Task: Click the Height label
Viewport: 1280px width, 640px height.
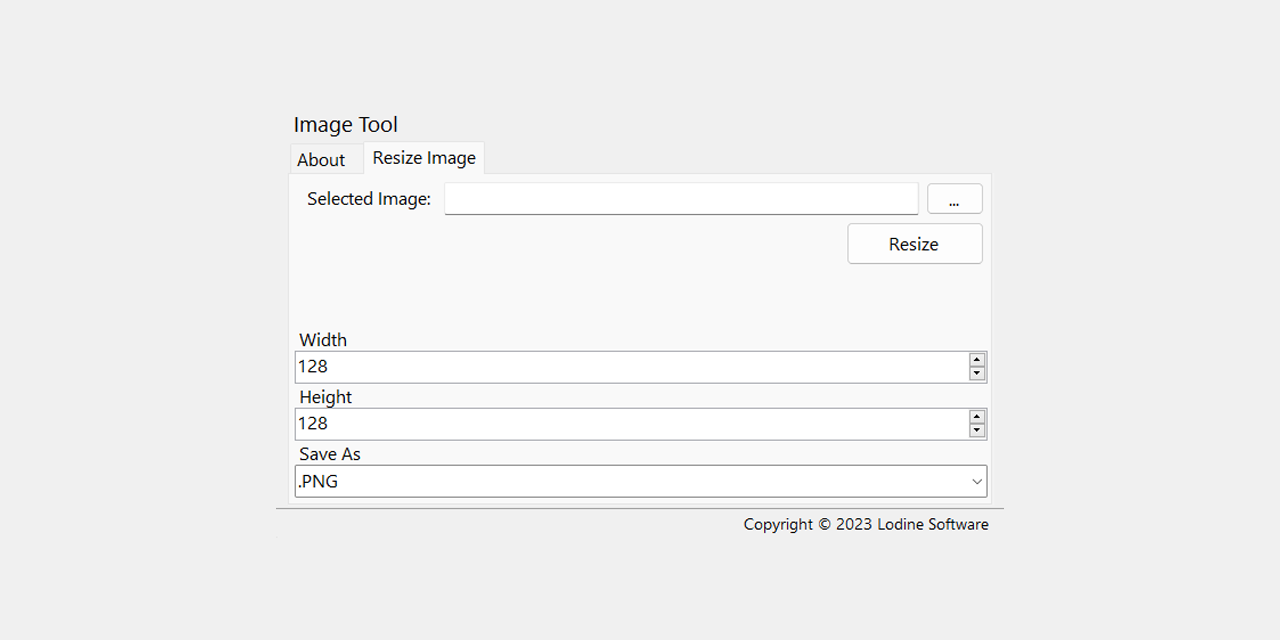Action: pyautogui.click(x=326, y=397)
